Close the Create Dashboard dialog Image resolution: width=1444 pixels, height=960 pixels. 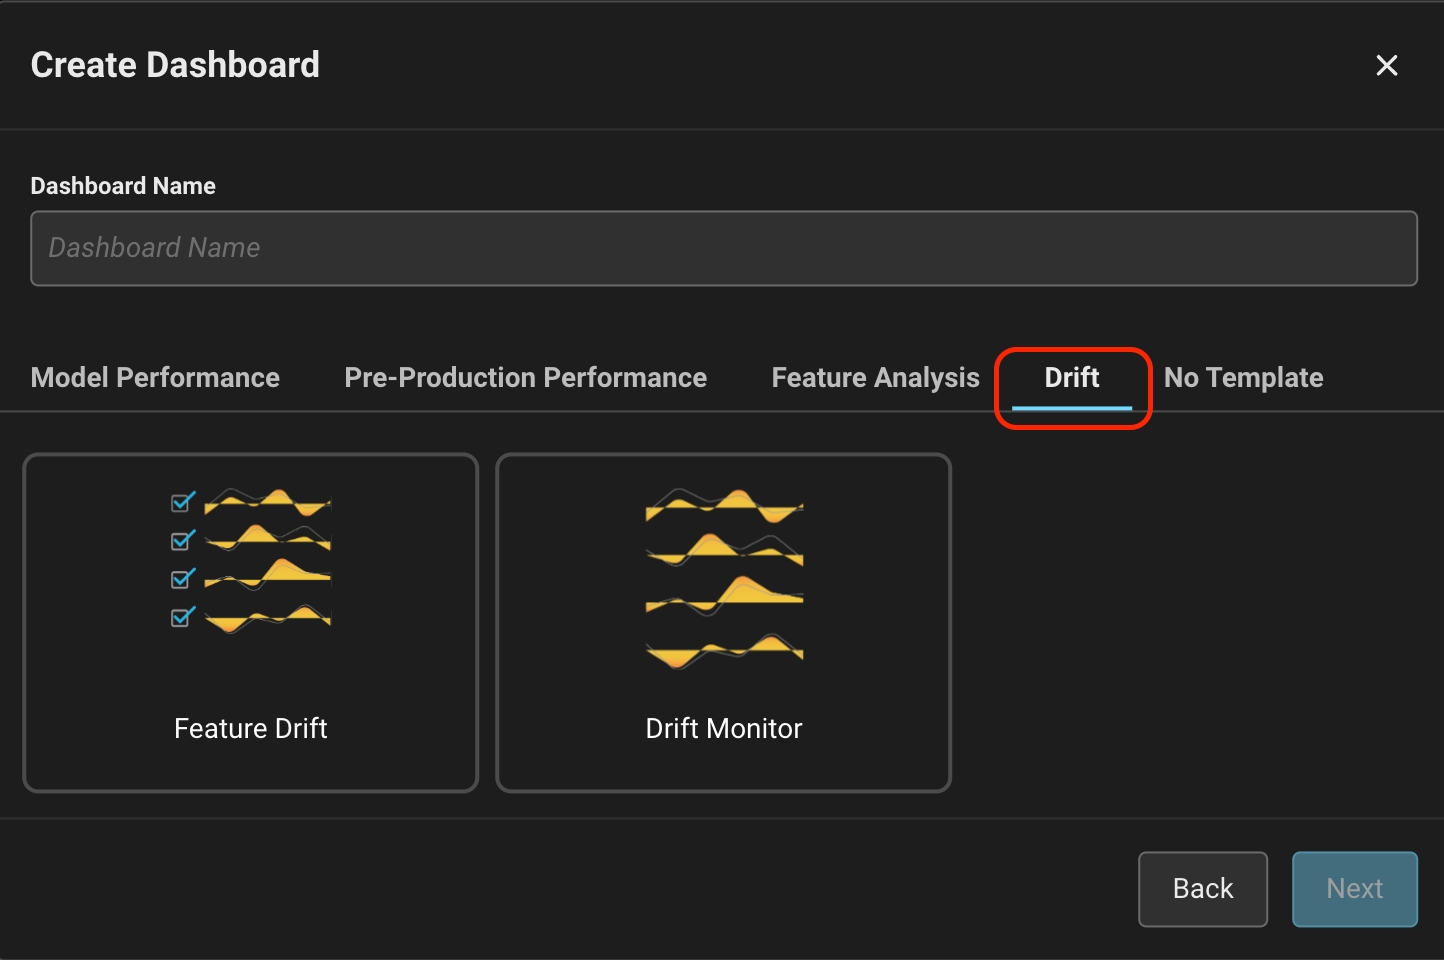click(1386, 66)
